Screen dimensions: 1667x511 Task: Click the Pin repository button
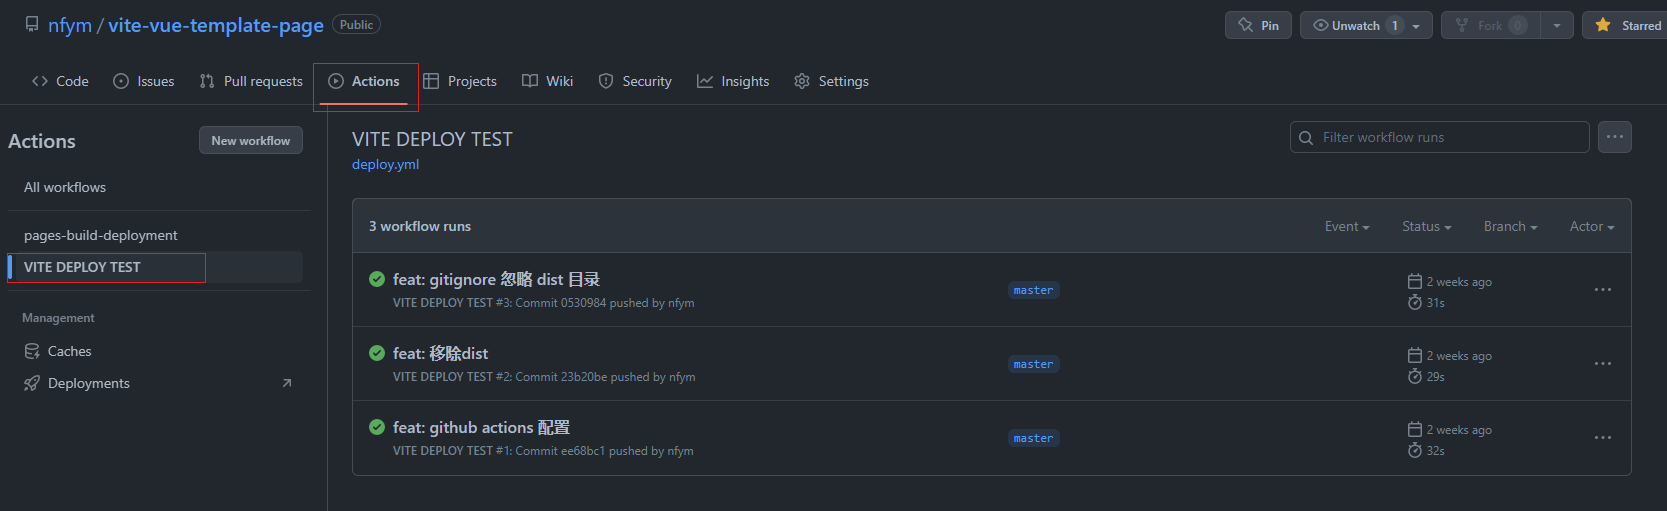coord(1258,25)
